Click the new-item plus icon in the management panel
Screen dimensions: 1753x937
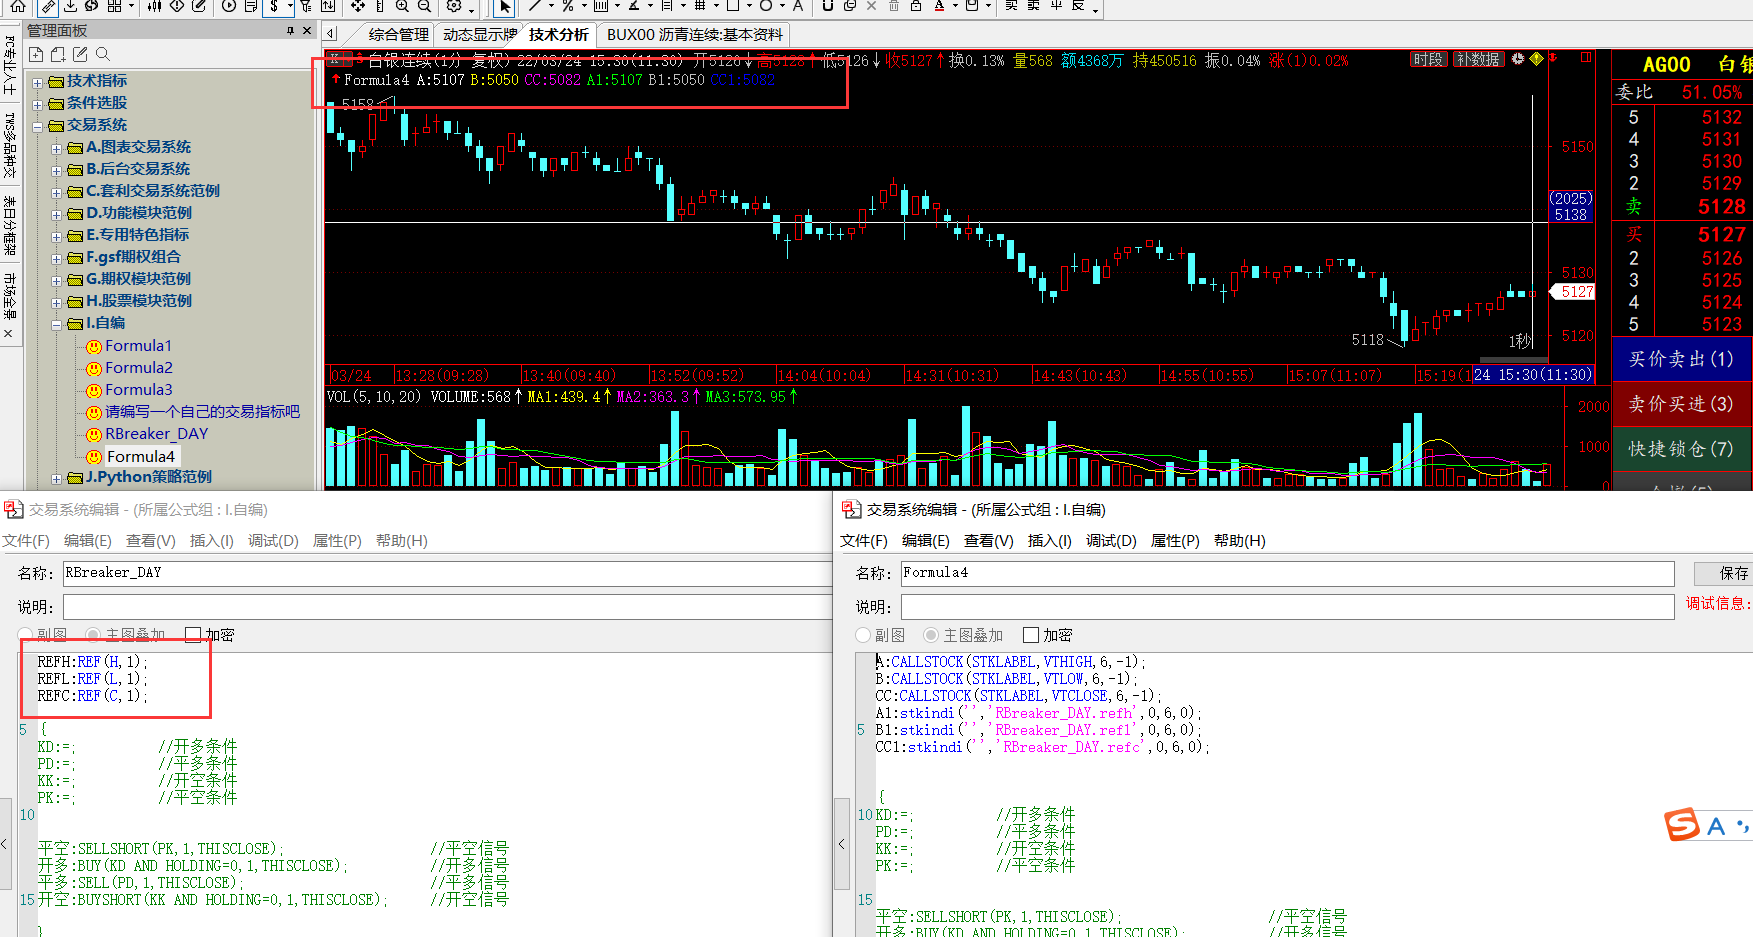[x=36, y=54]
